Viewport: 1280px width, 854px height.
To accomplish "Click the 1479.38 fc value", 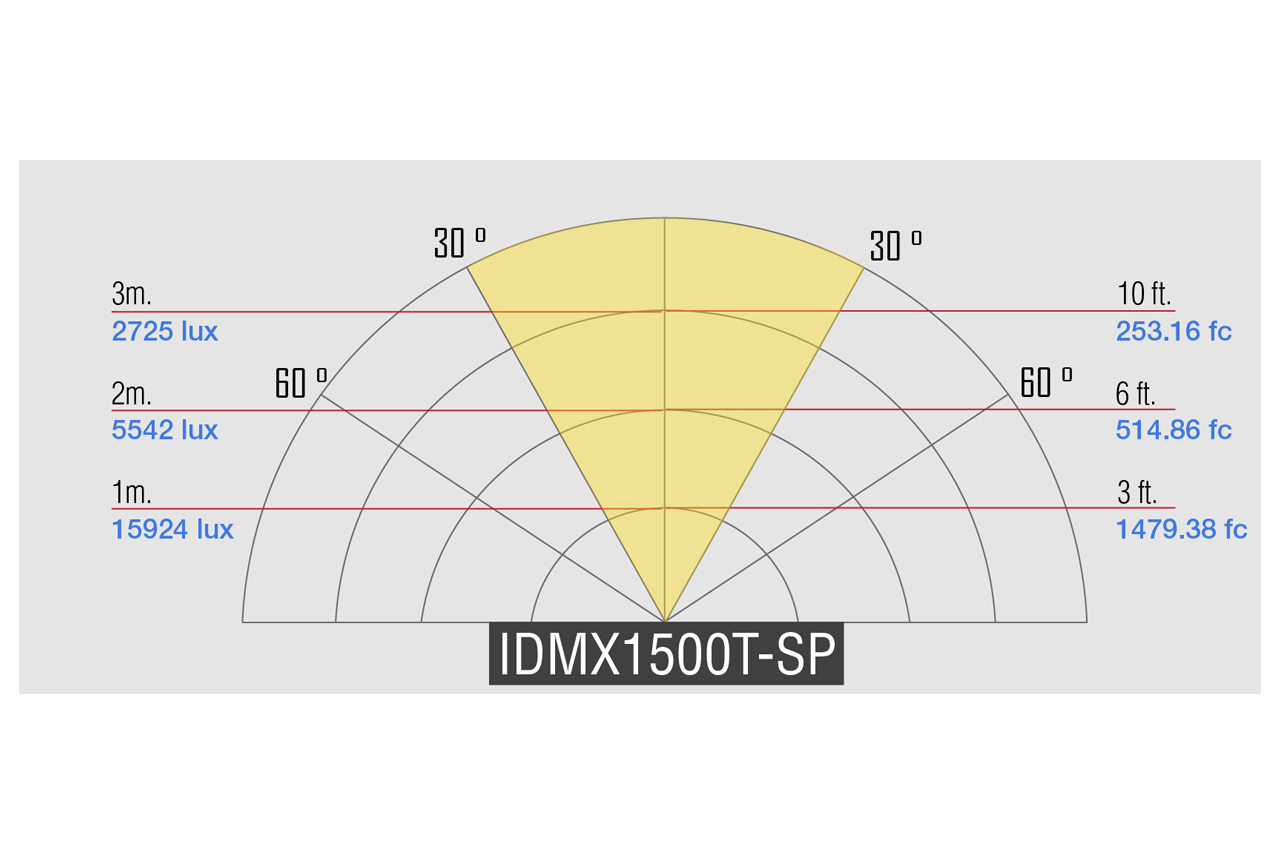I will (x=1182, y=529).
